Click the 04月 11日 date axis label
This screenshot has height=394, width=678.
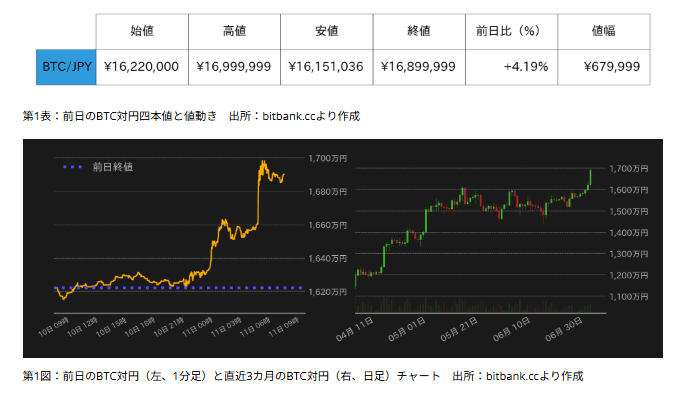(x=355, y=329)
